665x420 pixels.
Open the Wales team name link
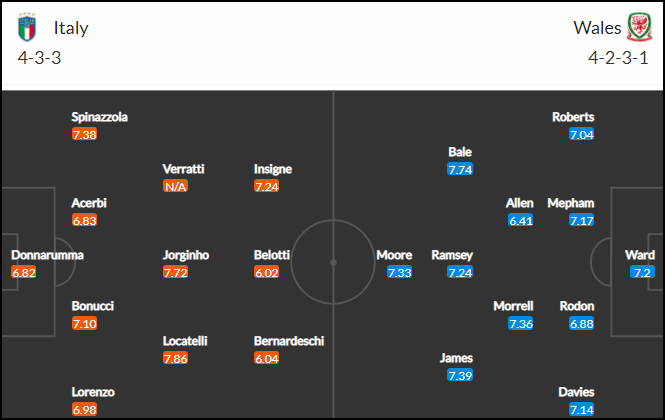point(597,28)
